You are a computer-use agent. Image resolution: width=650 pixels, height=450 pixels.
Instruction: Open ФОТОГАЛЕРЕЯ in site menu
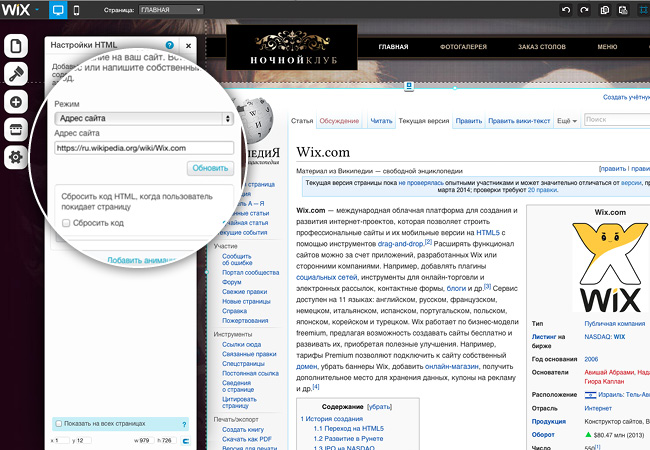click(x=463, y=47)
